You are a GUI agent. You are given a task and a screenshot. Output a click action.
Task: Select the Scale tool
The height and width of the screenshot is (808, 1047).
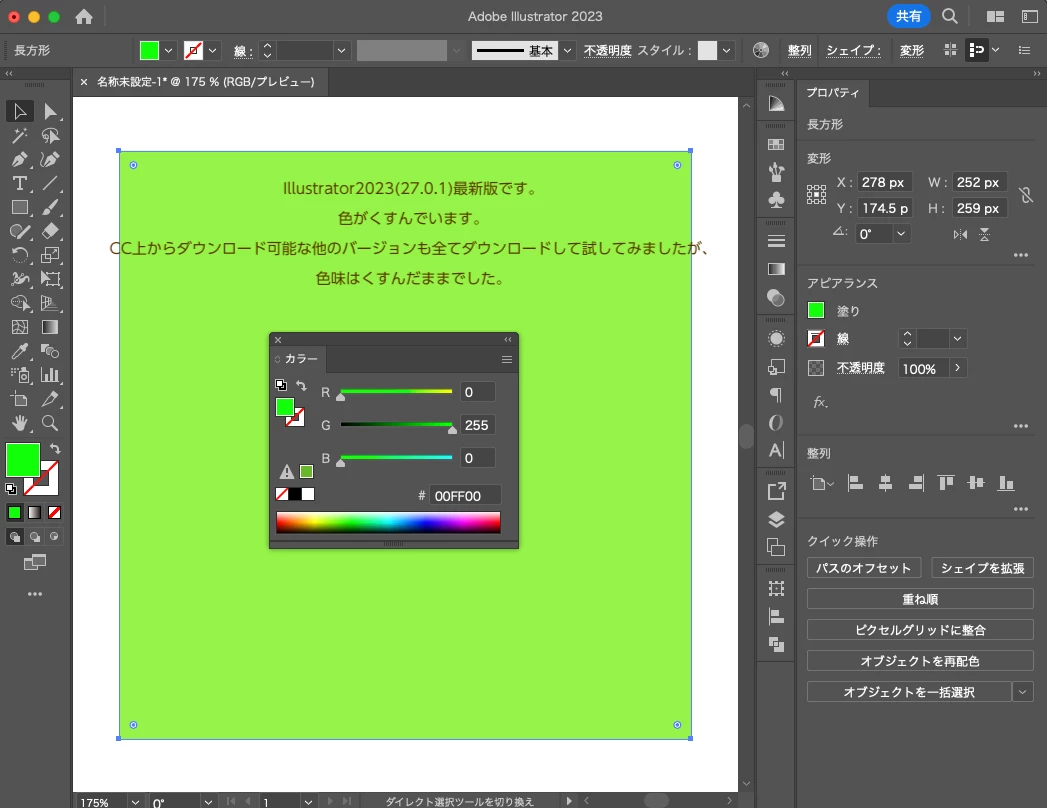50,255
